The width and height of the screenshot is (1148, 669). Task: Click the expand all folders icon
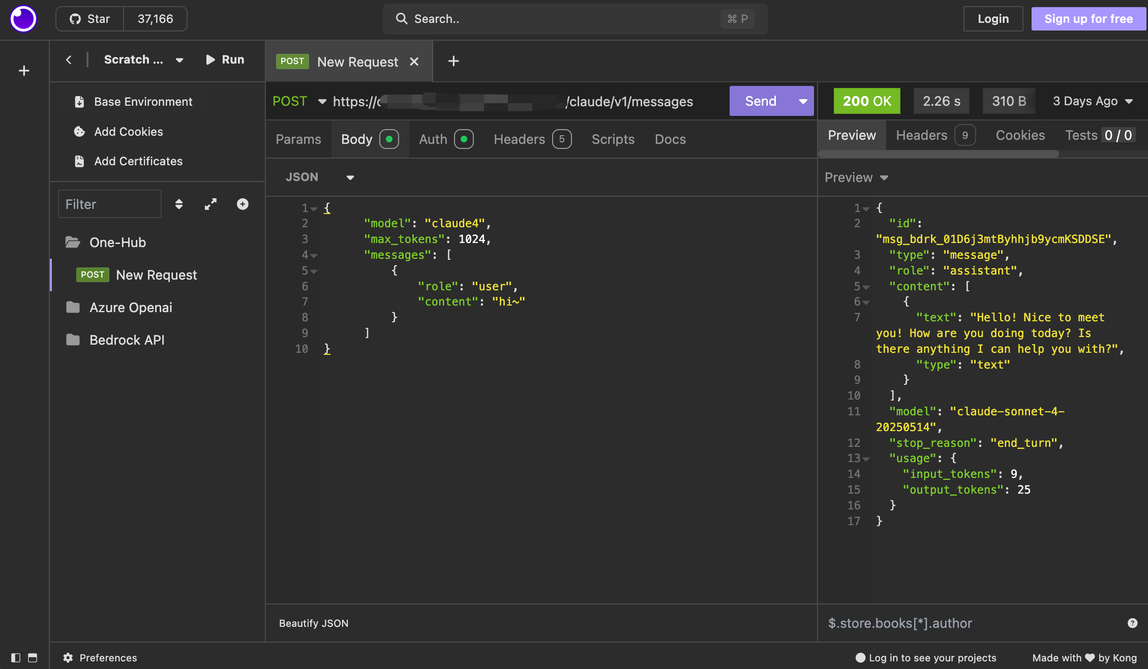tap(210, 204)
